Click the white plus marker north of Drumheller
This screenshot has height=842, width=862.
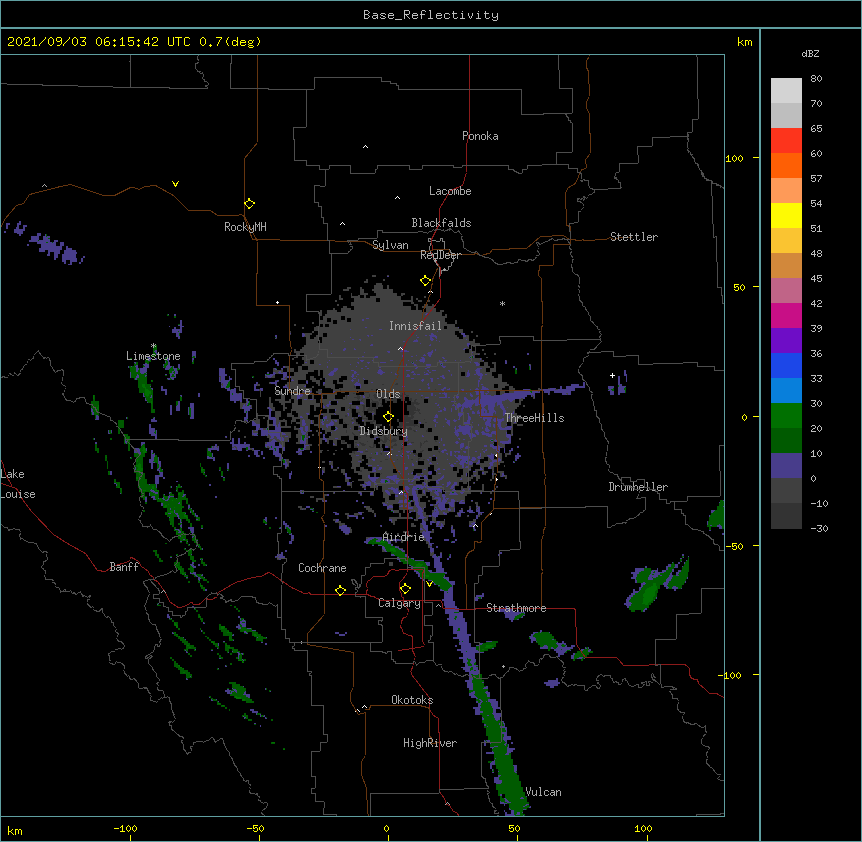click(612, 375)
